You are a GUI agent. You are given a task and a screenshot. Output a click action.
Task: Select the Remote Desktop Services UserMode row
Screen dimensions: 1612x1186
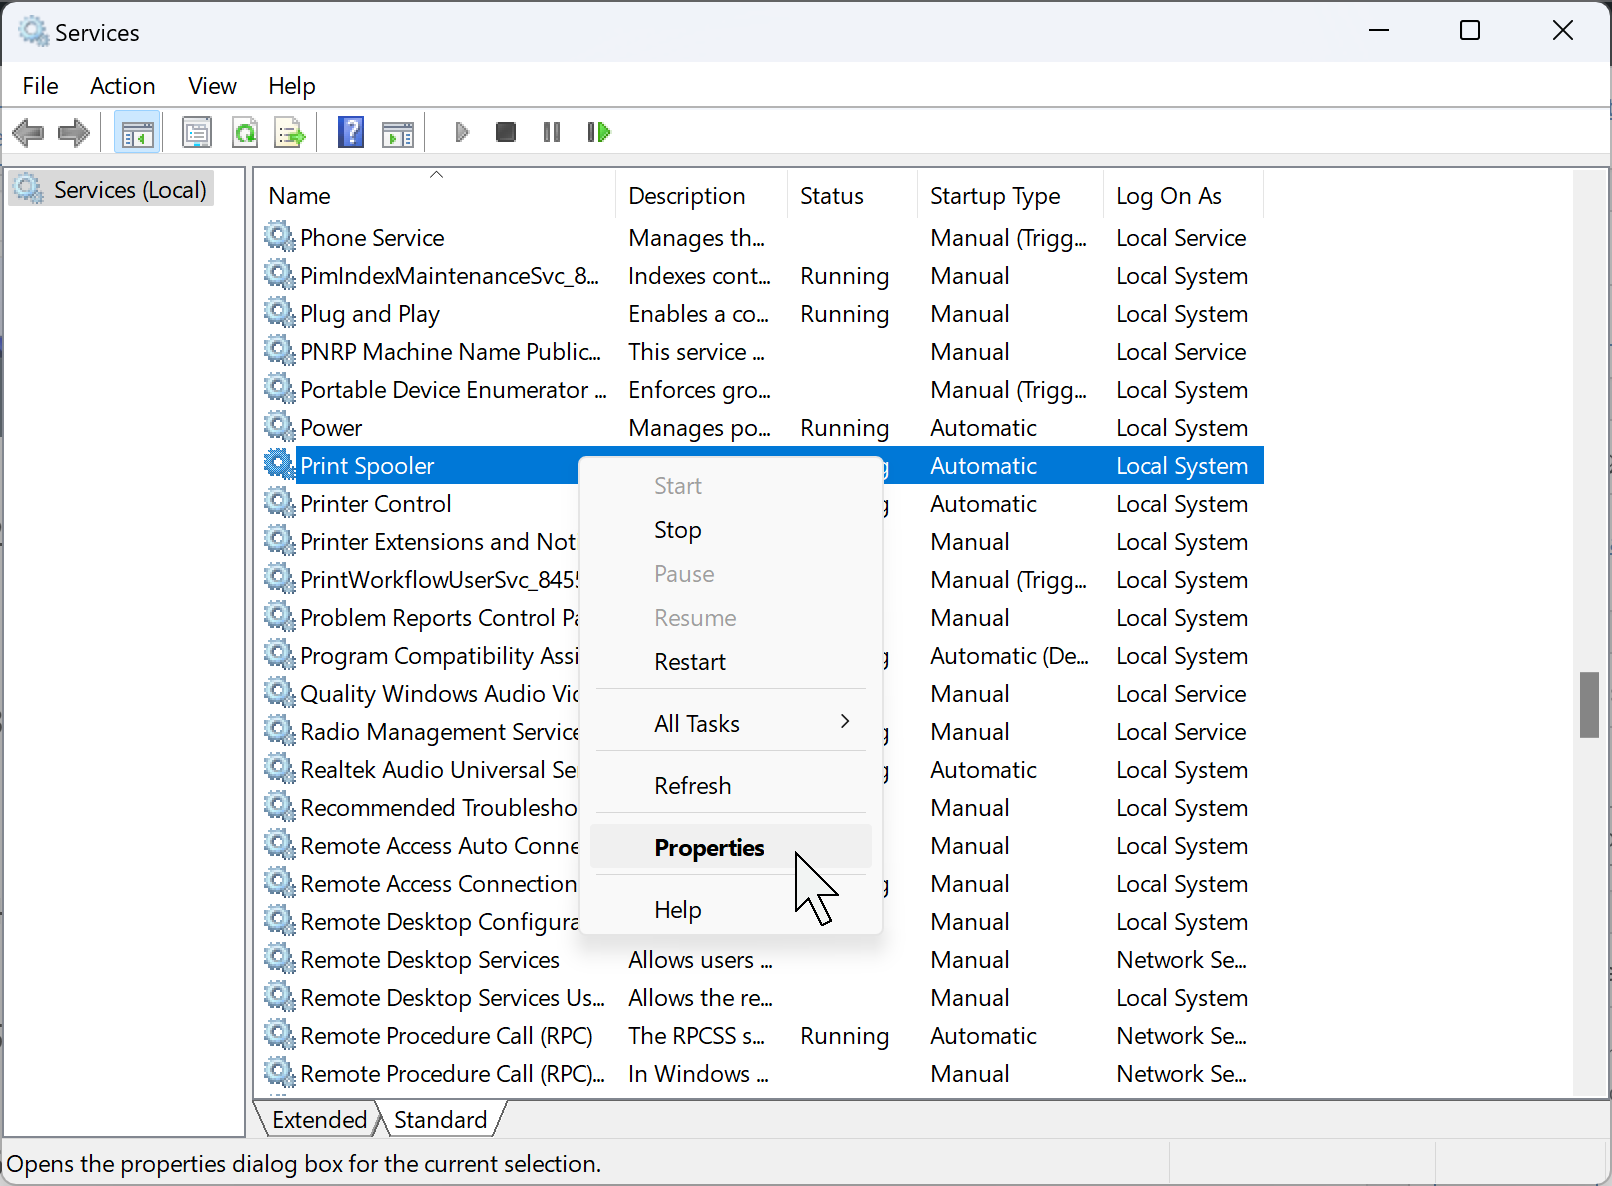point(761,997)
